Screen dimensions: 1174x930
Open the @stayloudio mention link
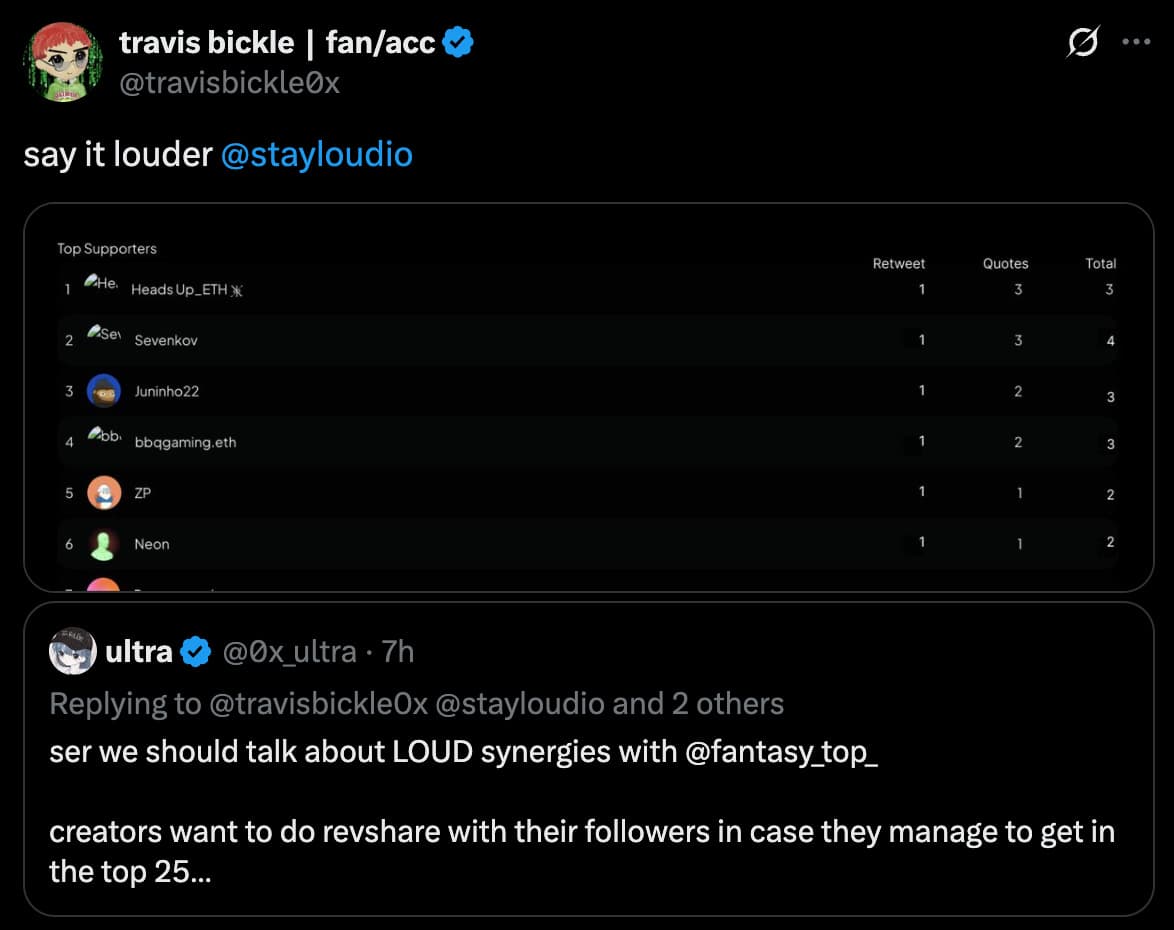coord(317,155)
